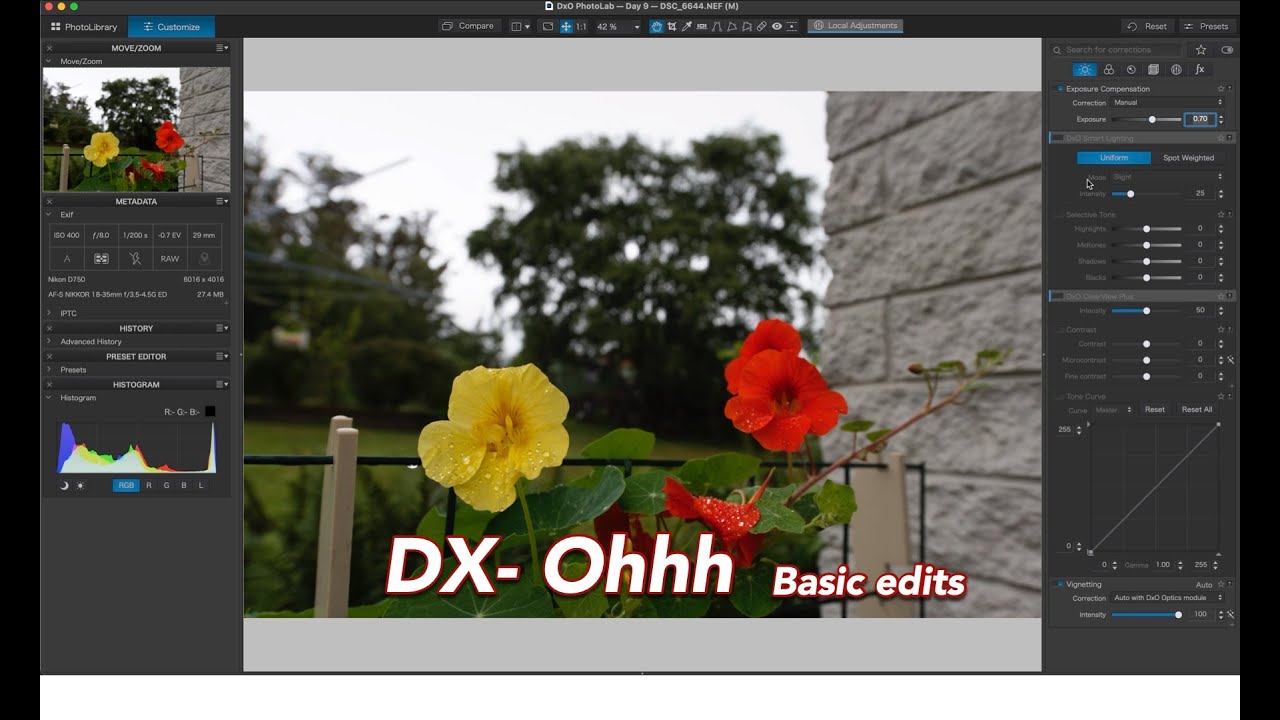Click the Fit-to-screen zoom icon
Viewport: 1280px width, 720px height.
pos(566,26)
